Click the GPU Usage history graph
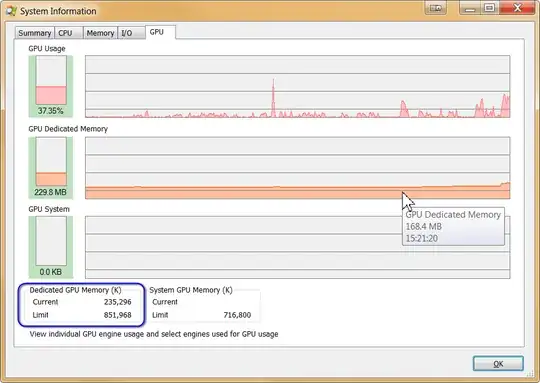Viewport: 540px width, 383px height. click(298, 86)
